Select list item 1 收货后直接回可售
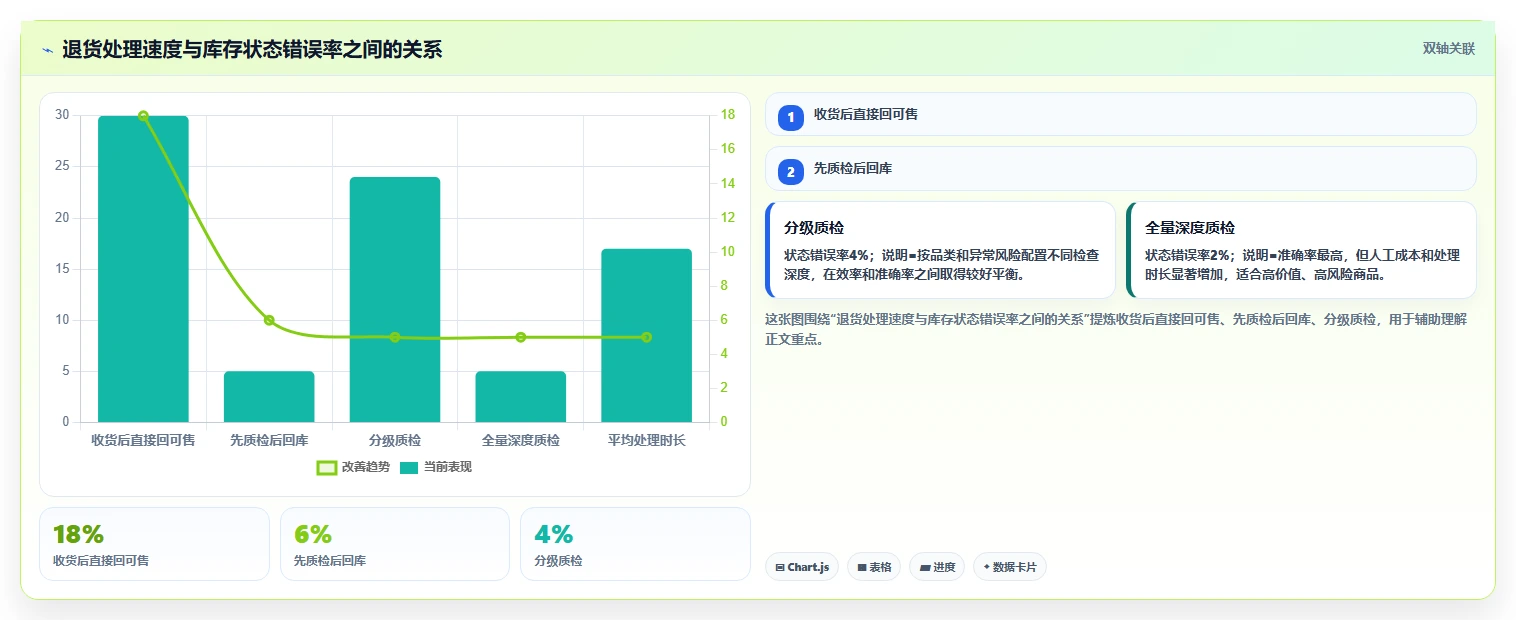1516x620 pixels. pyautogui.click(x=1120, y=114)
